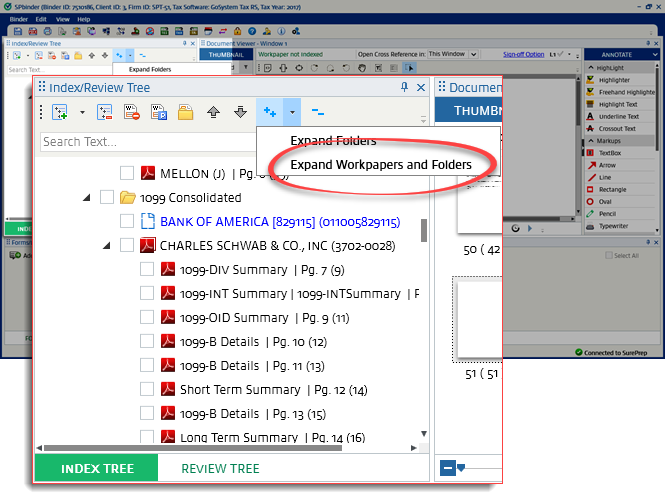The image size is (665, 499).
Task: Click the padlock icon in main toolbar
Action: pyautogui.click(x=238, y=31)
